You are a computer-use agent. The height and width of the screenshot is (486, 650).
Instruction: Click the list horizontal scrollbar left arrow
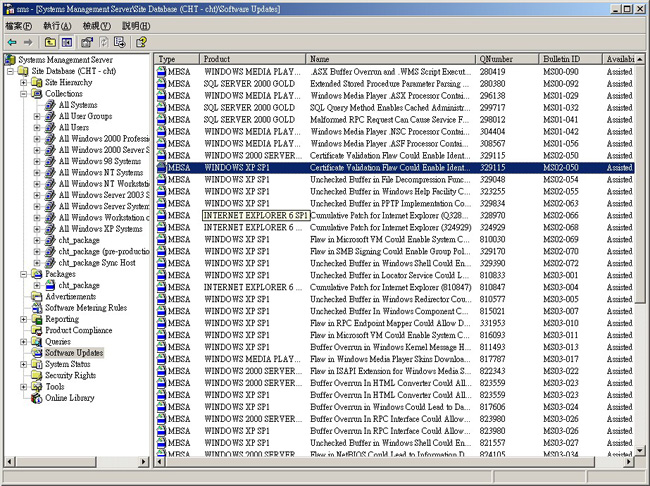coord(160,461)
